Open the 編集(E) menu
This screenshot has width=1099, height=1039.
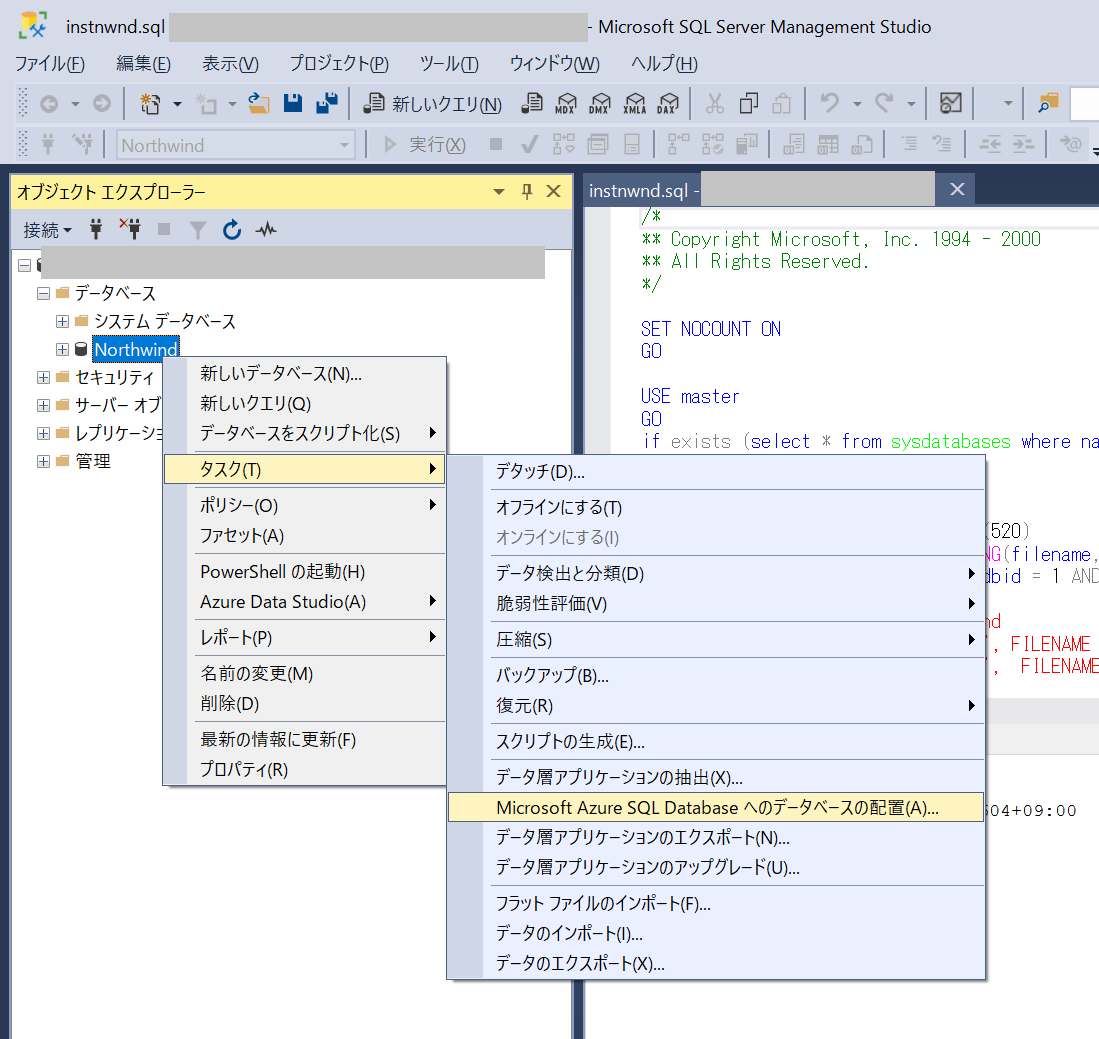click(x=144, y=64)
